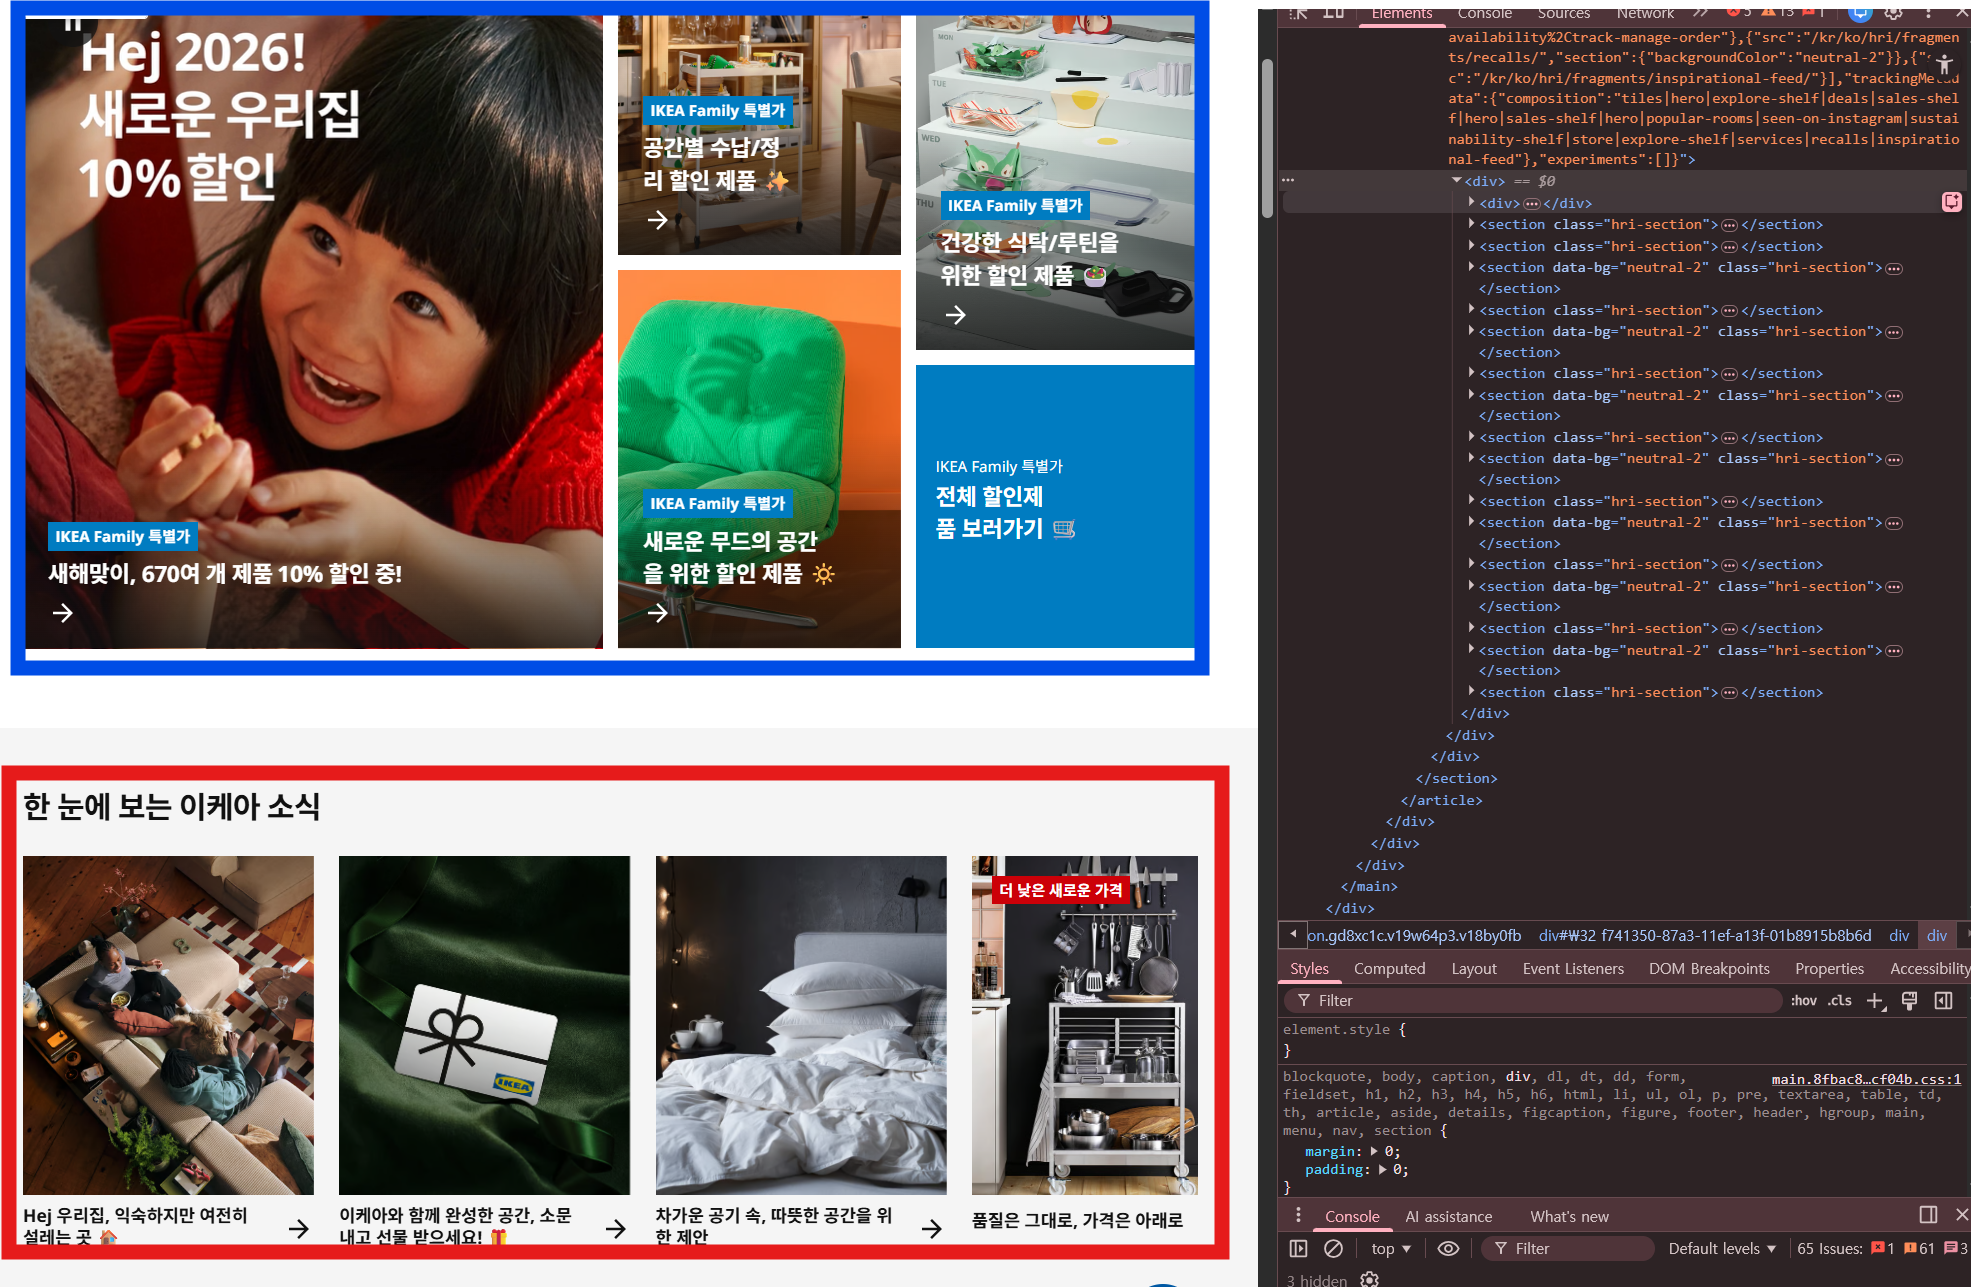Open console settings gear next to 3 hidden
This screenshot has width=1971, height=1287.
[1369, 1279]
